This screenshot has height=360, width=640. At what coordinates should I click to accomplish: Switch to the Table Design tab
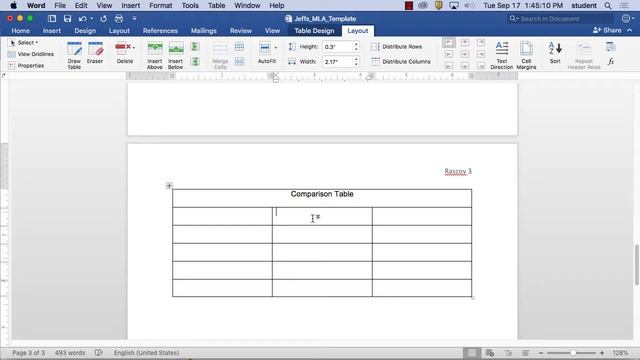[x=314, y=31]
